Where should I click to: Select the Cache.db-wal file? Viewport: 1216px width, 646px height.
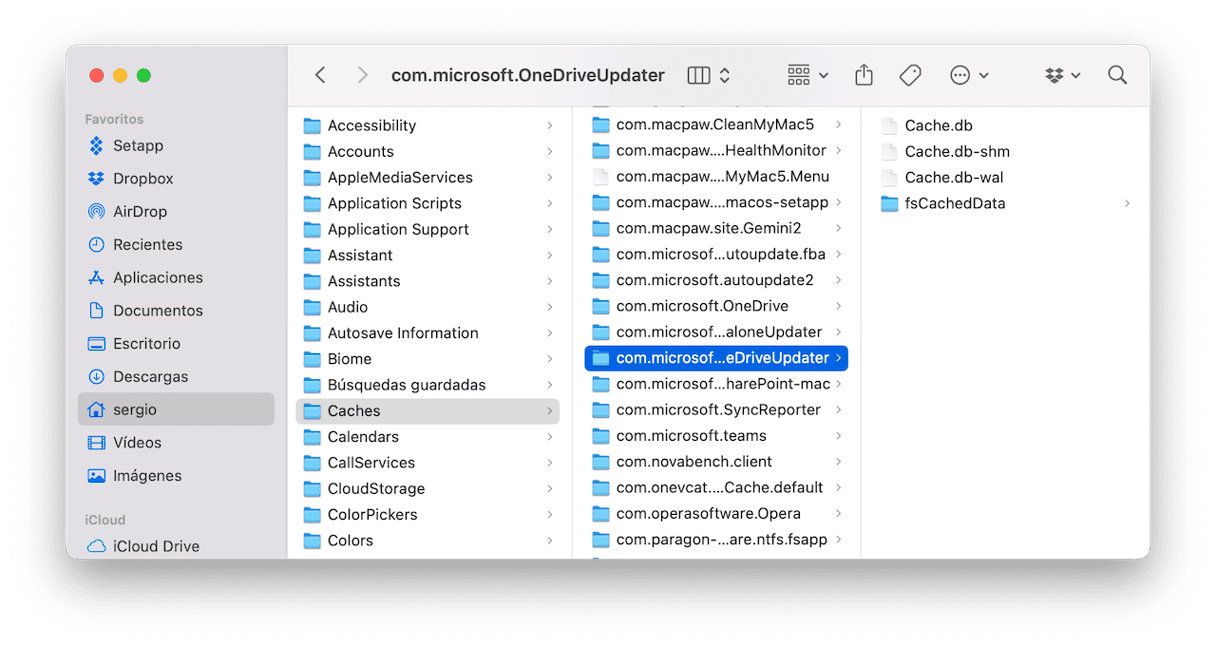click(953, 178)
